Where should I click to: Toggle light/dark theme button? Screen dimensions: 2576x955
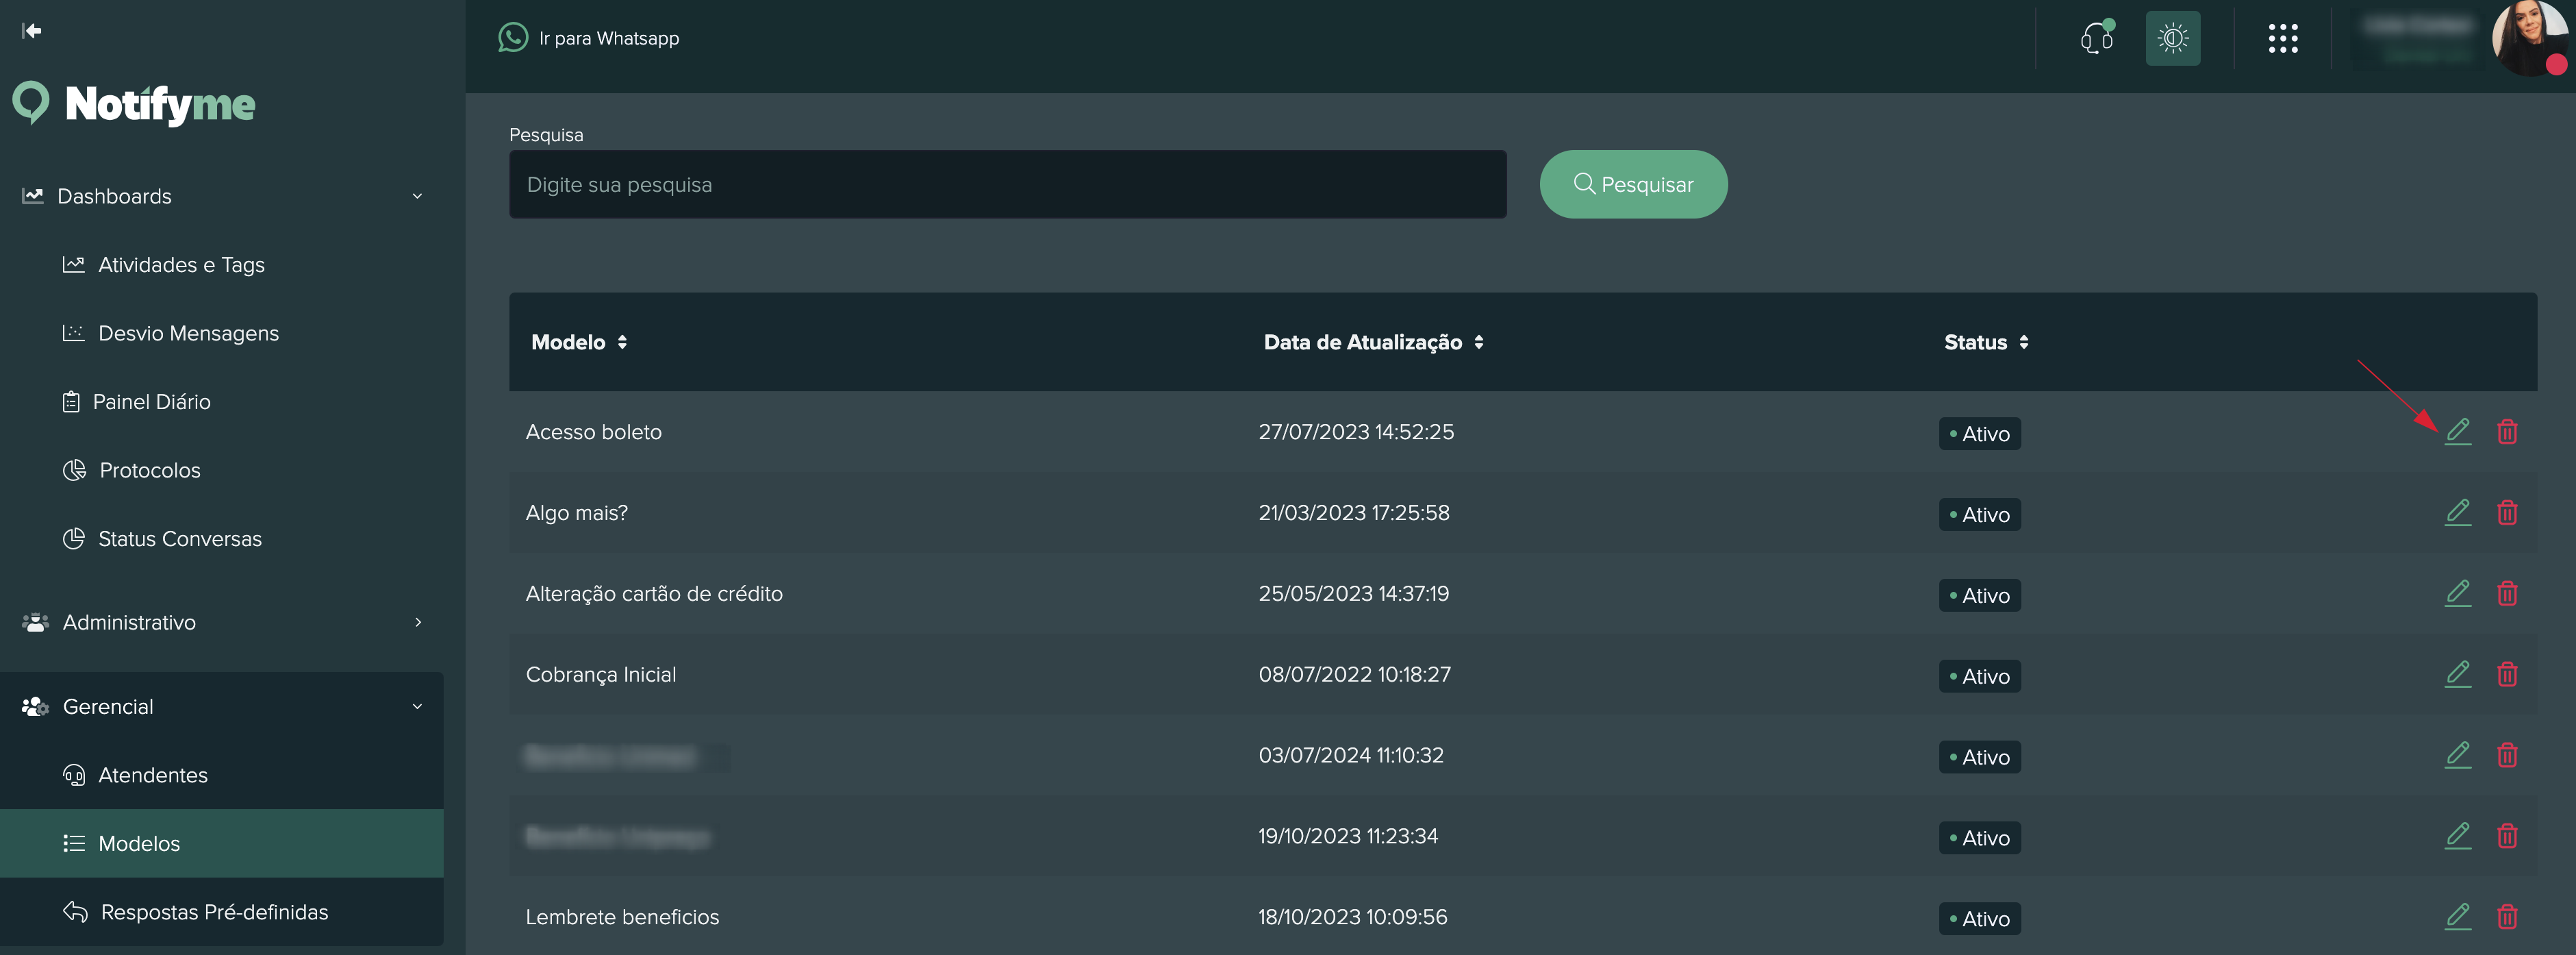tap(2172, 39)
